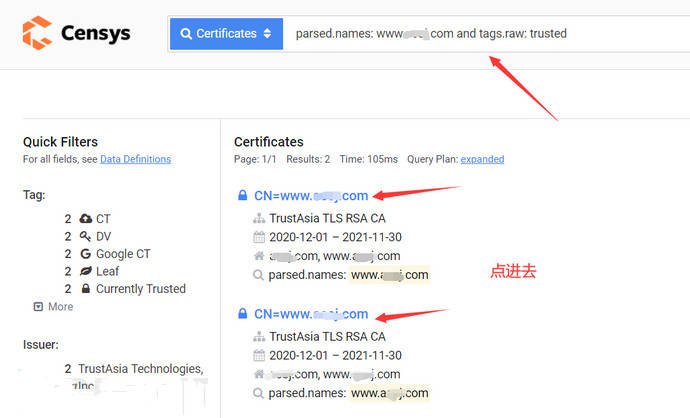Click magnifier icon beside second parsed.names
This screenshot has width=690, height=418.
pyautogui.click(x=259, y=393)
